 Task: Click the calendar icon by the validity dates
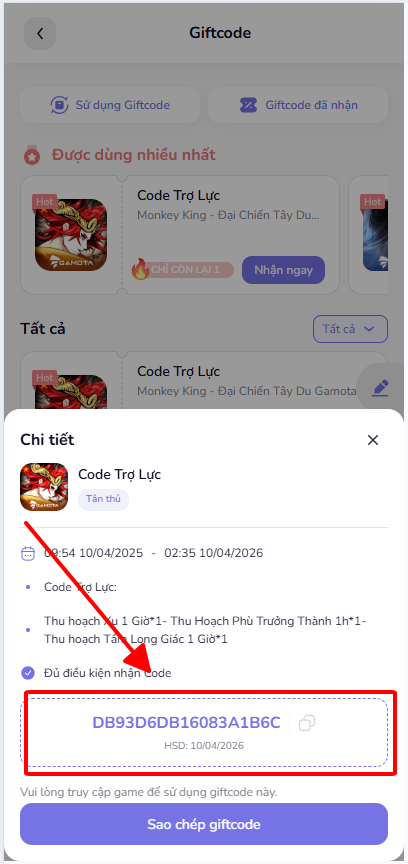(28, 553)
